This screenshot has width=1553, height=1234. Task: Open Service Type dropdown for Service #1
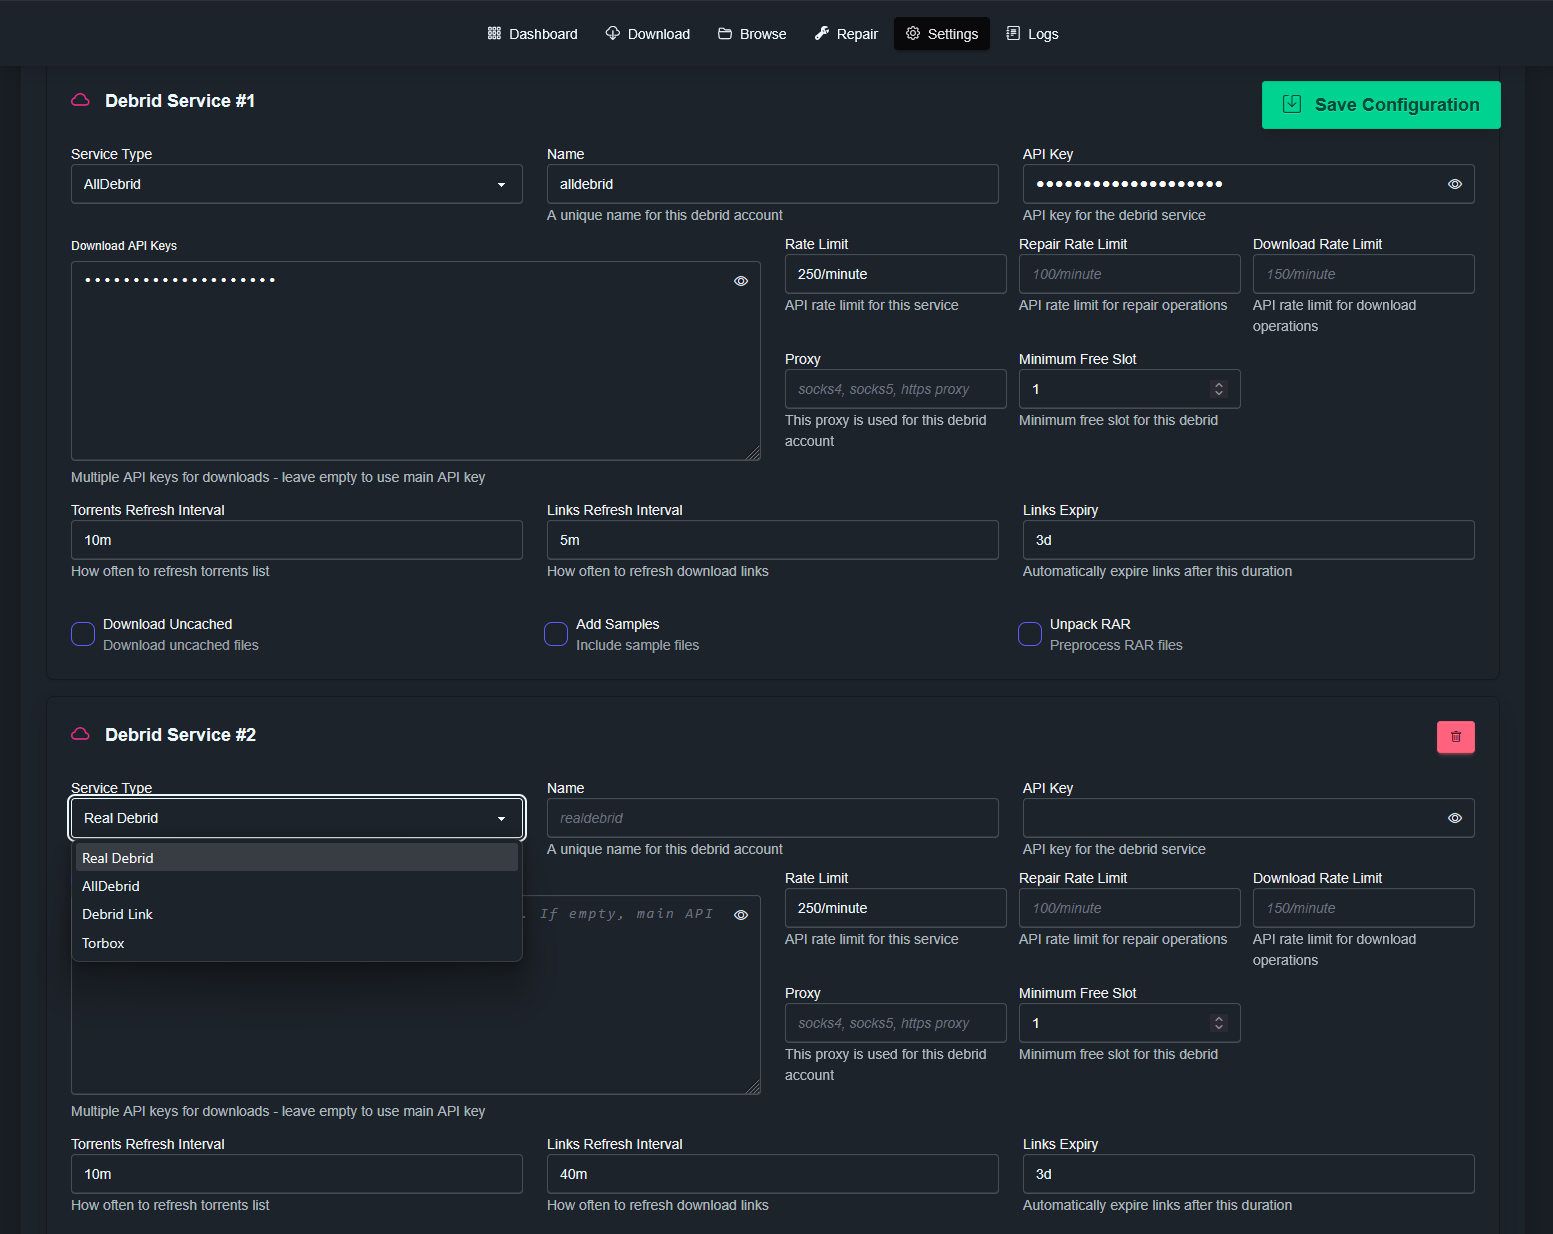tap(296, 184)
